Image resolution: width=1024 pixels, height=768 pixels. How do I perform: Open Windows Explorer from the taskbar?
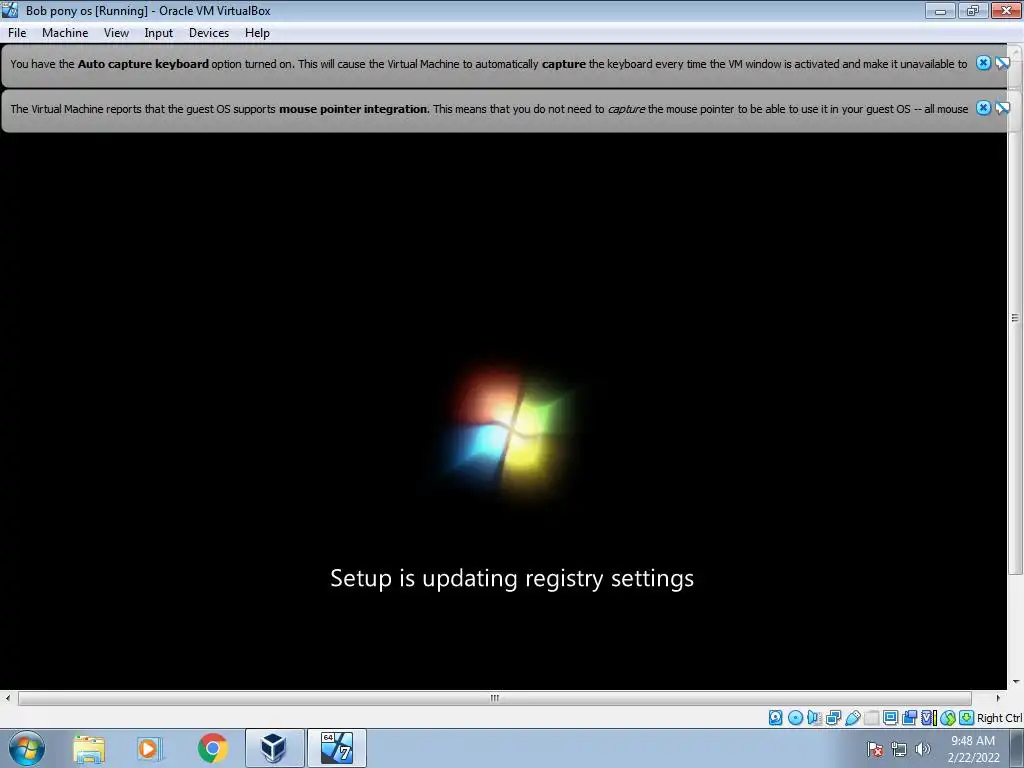(x=89, y=748)
